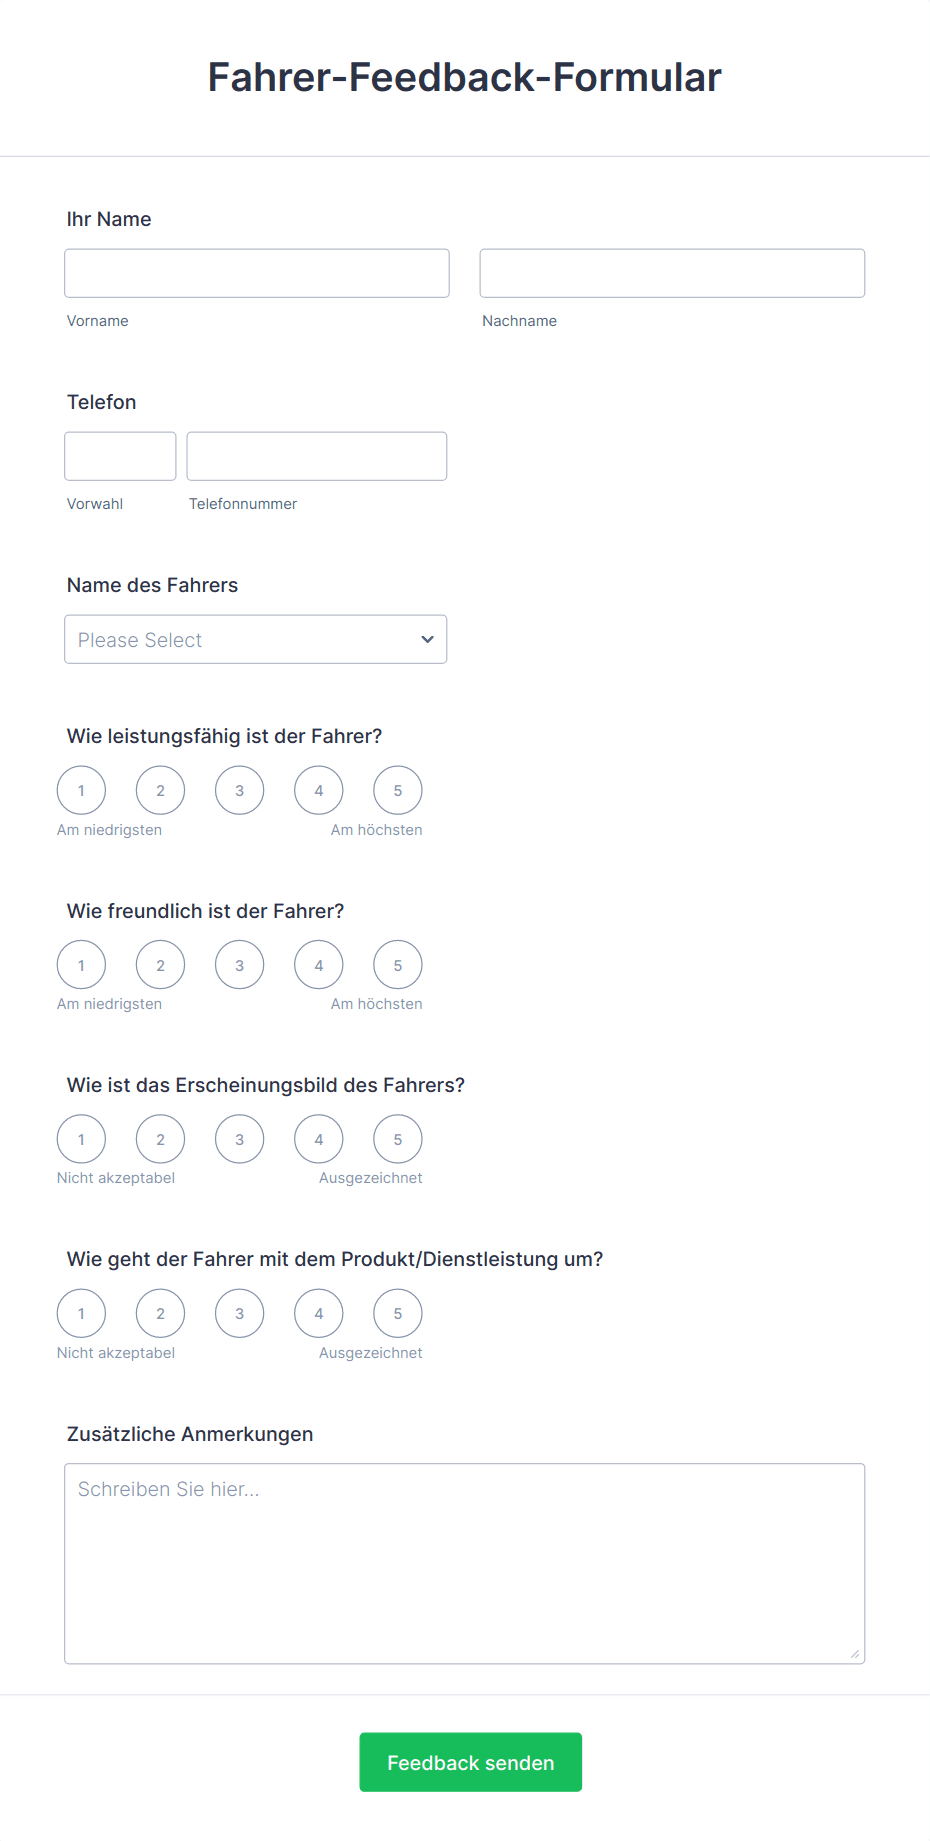The width and height of the screenshot is (930, 1841).
Task: Select highest rating for product handling
Action: (397, 1313)
